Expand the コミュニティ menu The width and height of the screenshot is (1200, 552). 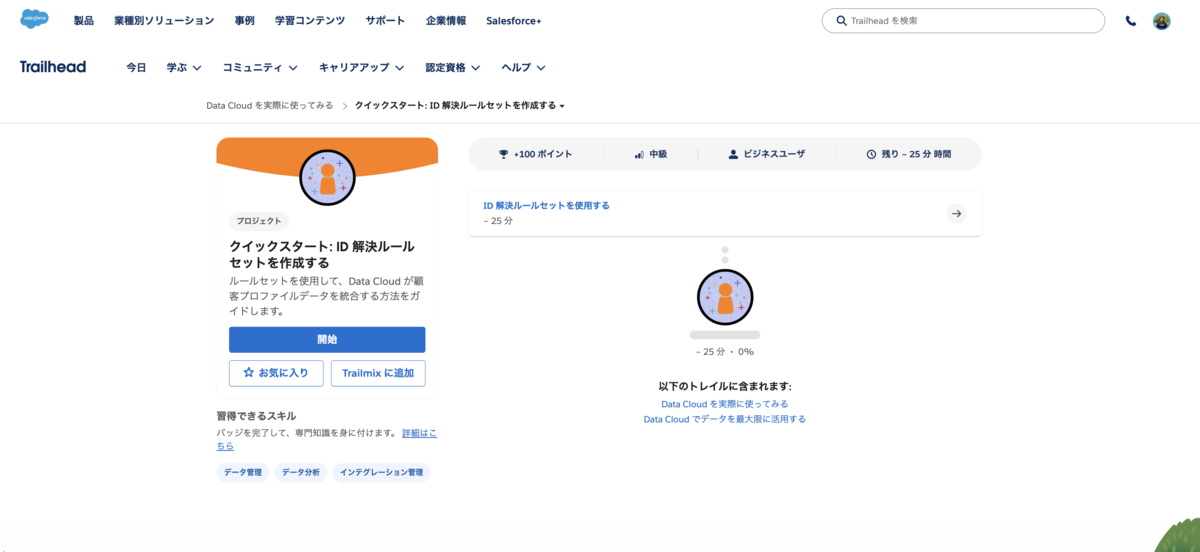tap(260, 68)
